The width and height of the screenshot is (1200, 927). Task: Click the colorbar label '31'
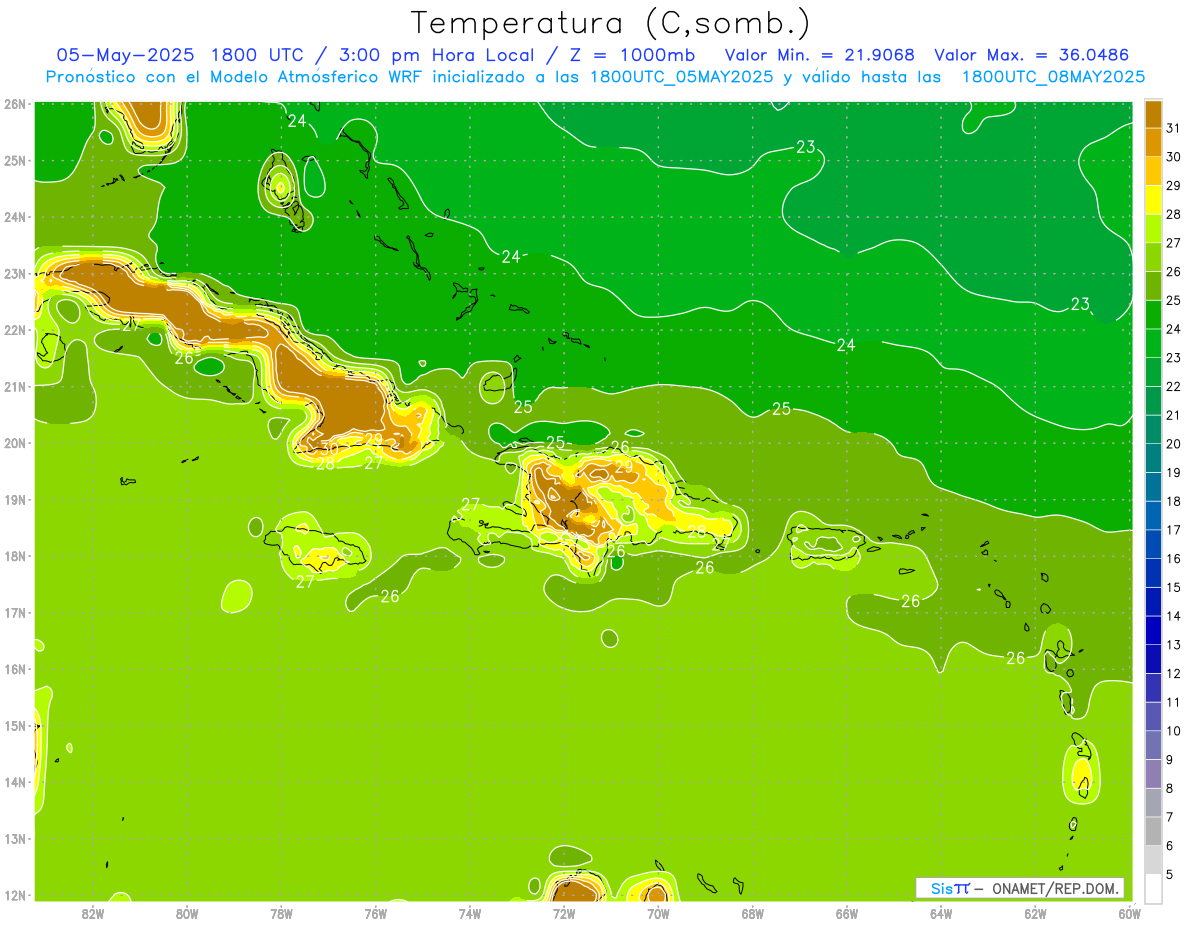(1173, 128)
